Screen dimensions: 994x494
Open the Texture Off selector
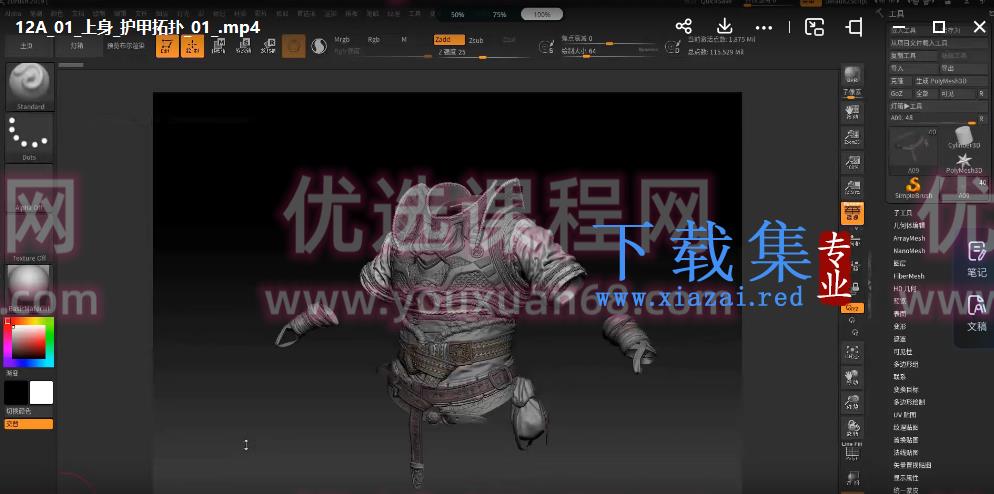30,238
